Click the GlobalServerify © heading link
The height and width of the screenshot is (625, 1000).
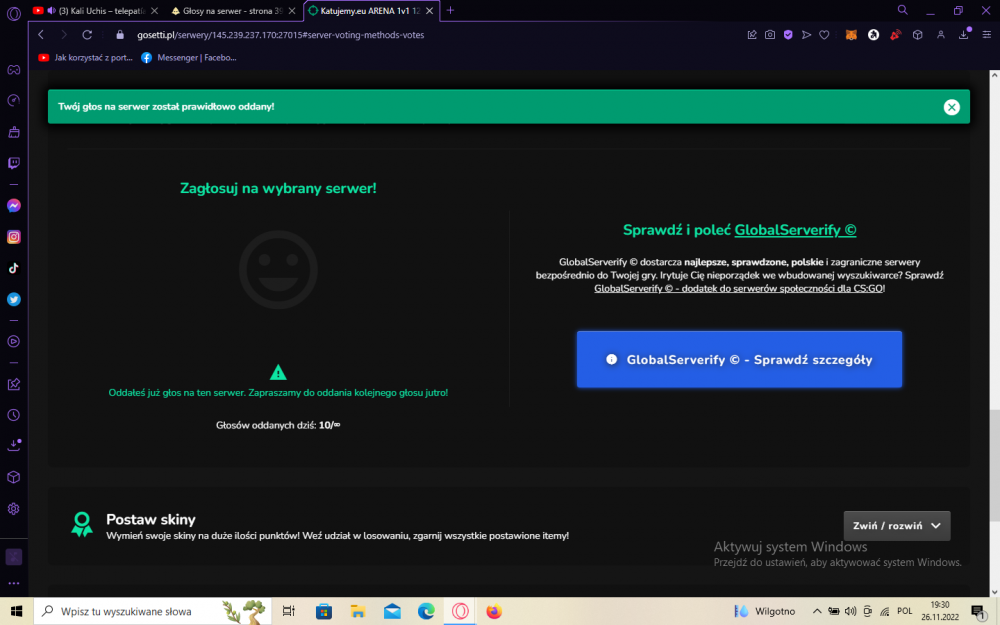click(795, 230)
